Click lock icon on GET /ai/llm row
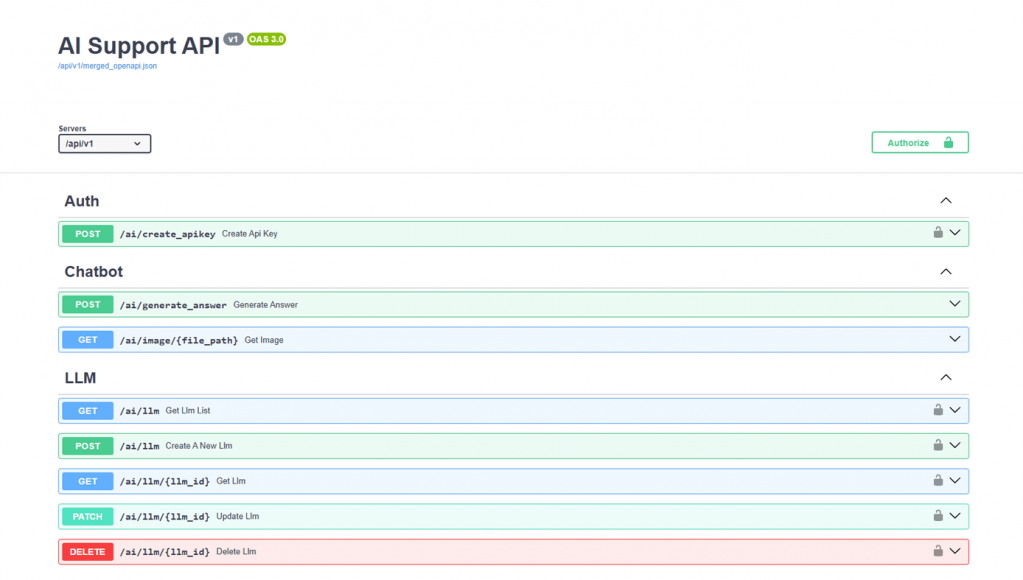 [x=938, y=410]
